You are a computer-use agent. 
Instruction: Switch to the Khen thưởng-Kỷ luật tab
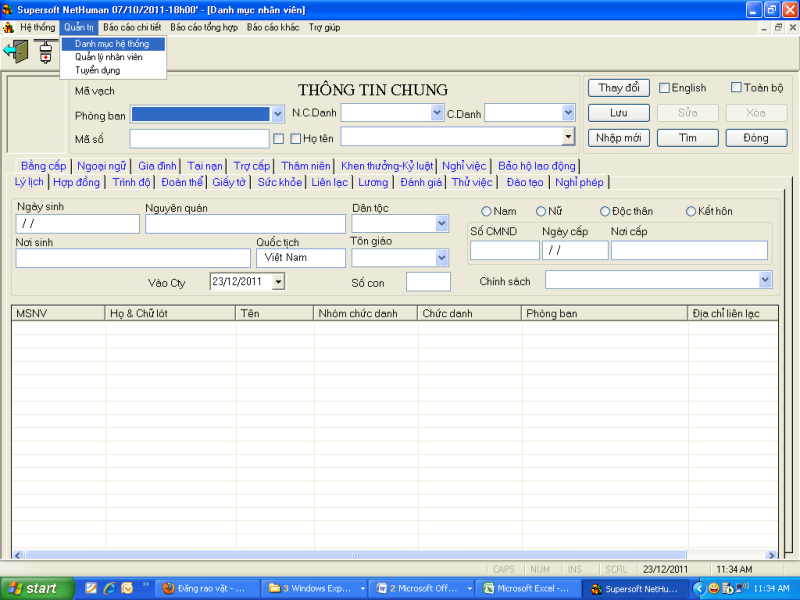[x=387, y=166]
